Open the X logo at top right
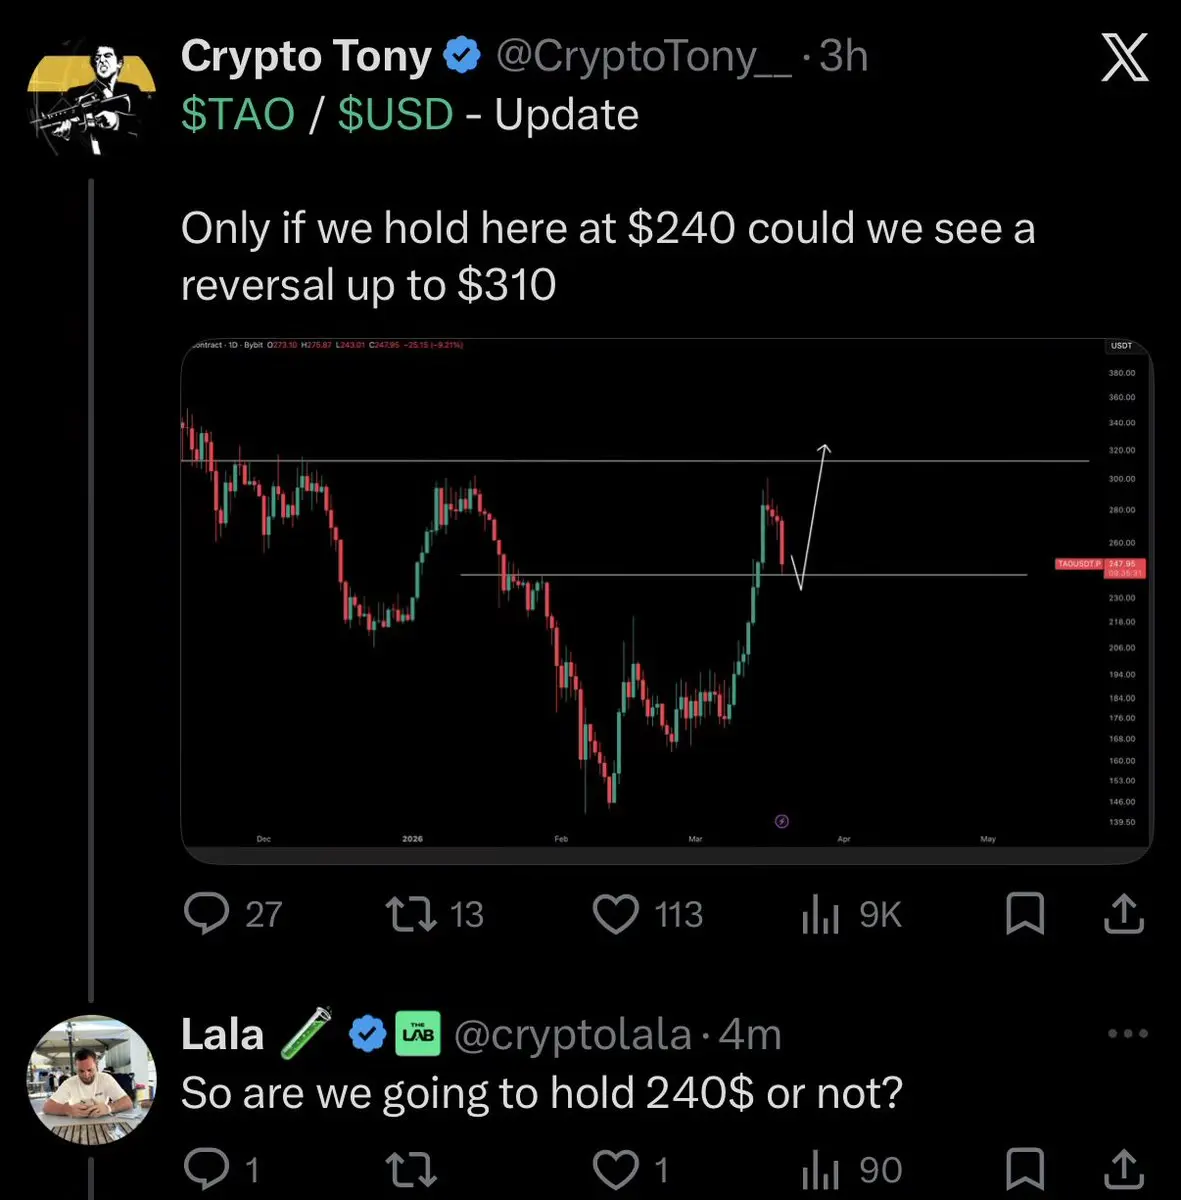 point(1124,59)
